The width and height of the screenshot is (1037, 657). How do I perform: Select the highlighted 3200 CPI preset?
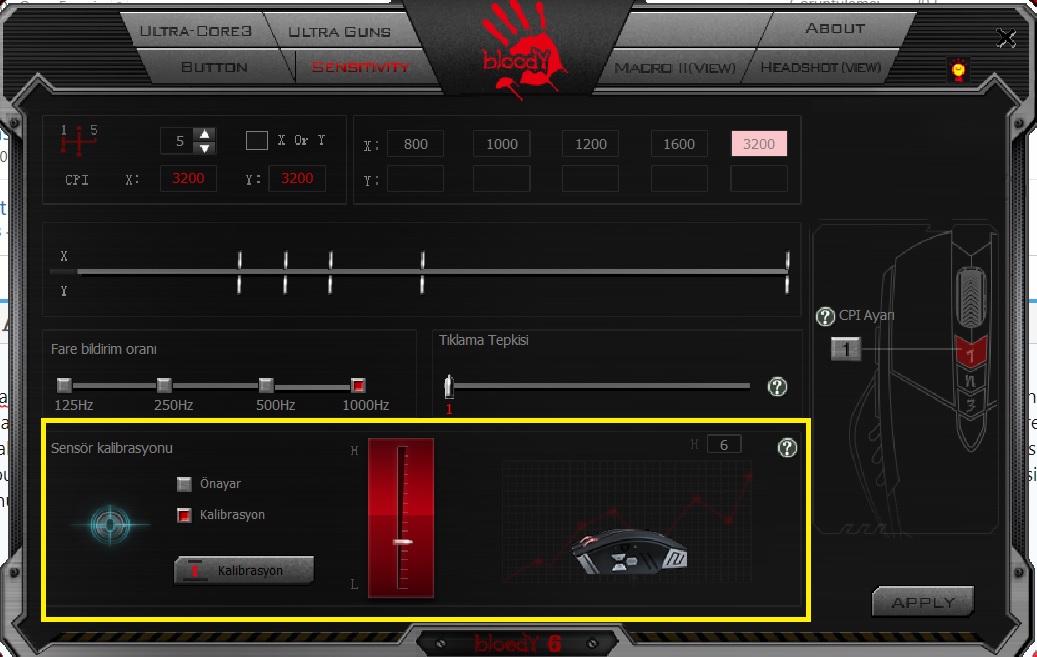pos(759,144)
